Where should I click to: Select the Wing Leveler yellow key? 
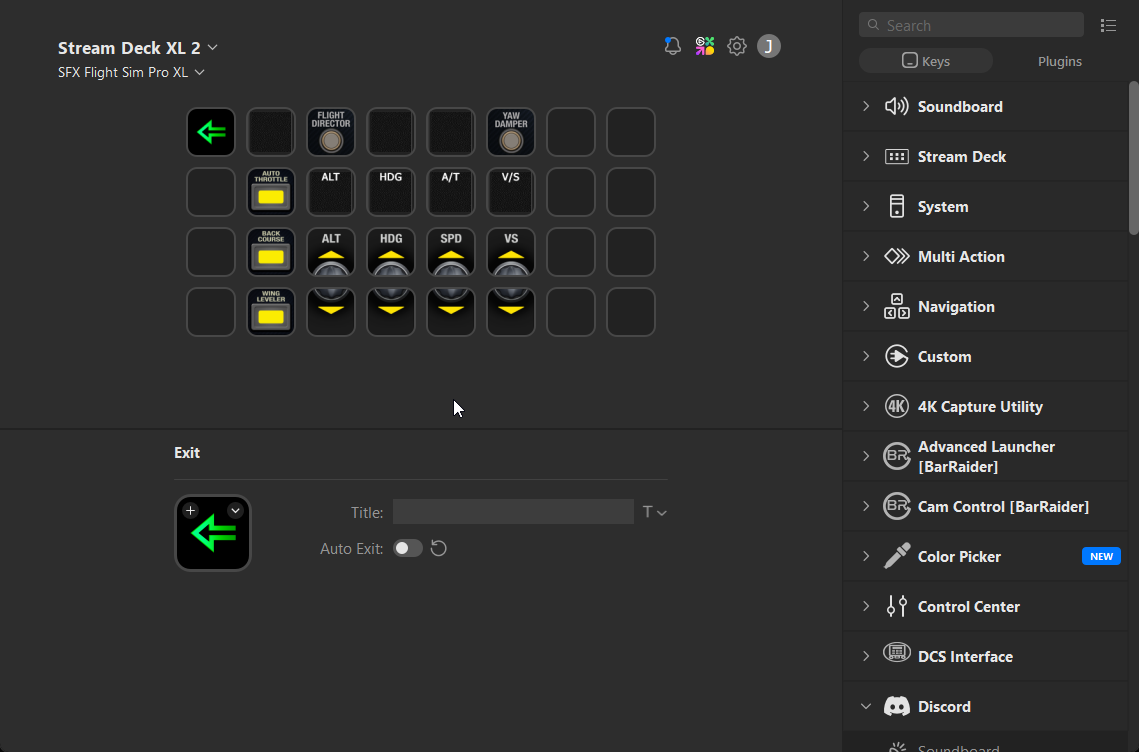(x=271, y=312)
